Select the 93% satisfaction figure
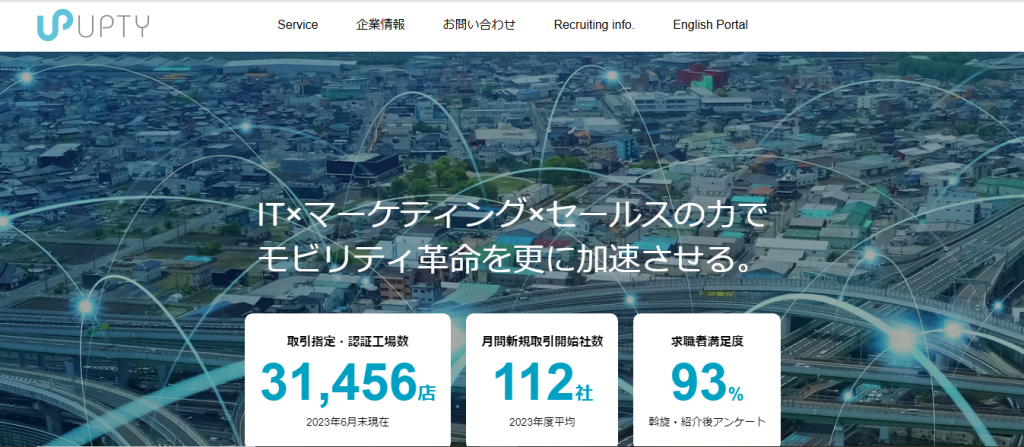 (x=707, y=383)
